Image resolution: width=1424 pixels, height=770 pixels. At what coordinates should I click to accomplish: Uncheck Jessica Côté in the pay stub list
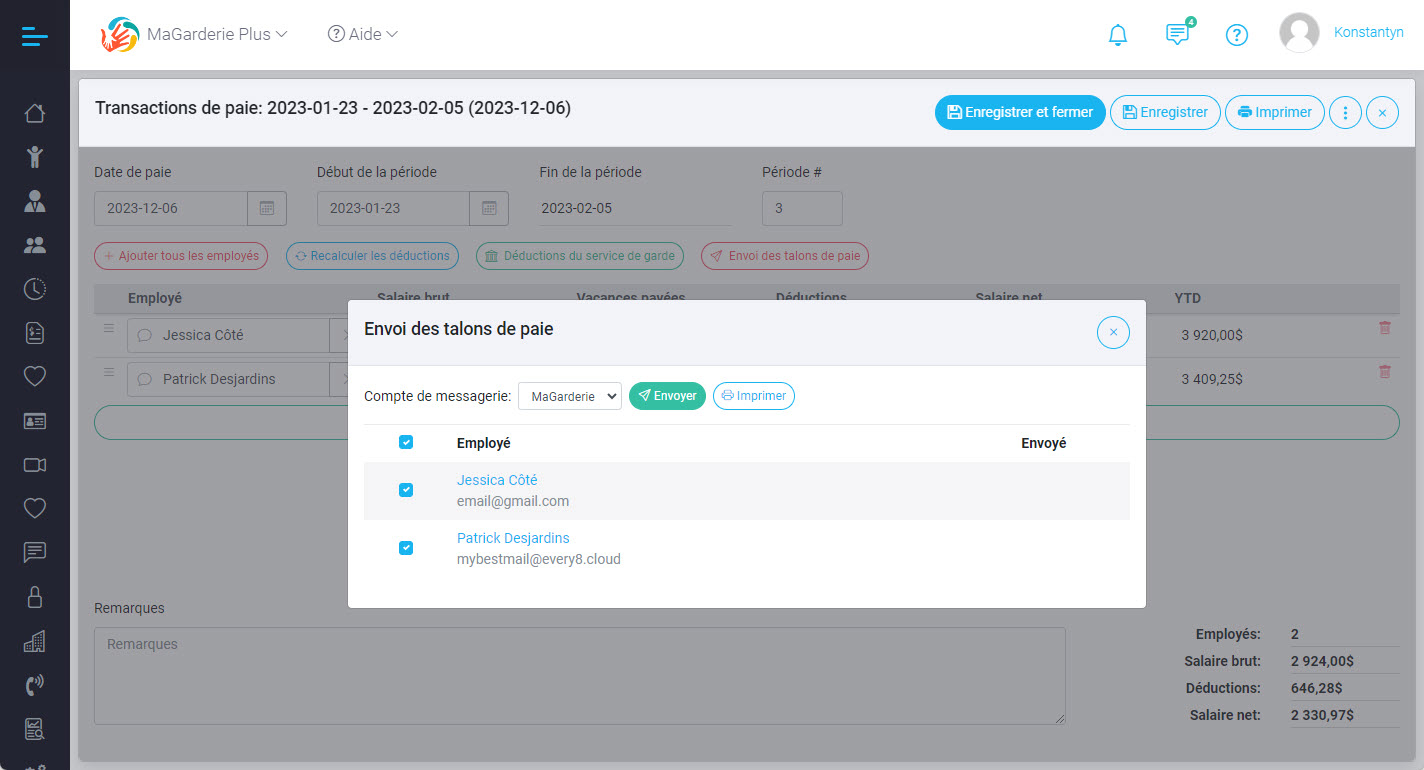tap(405, 490)
